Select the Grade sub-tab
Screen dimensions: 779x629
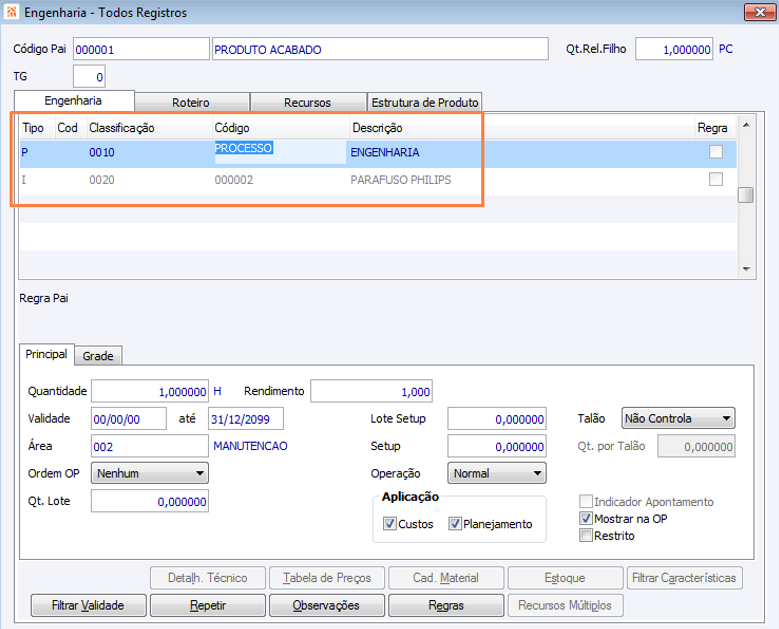click(98, 356)
